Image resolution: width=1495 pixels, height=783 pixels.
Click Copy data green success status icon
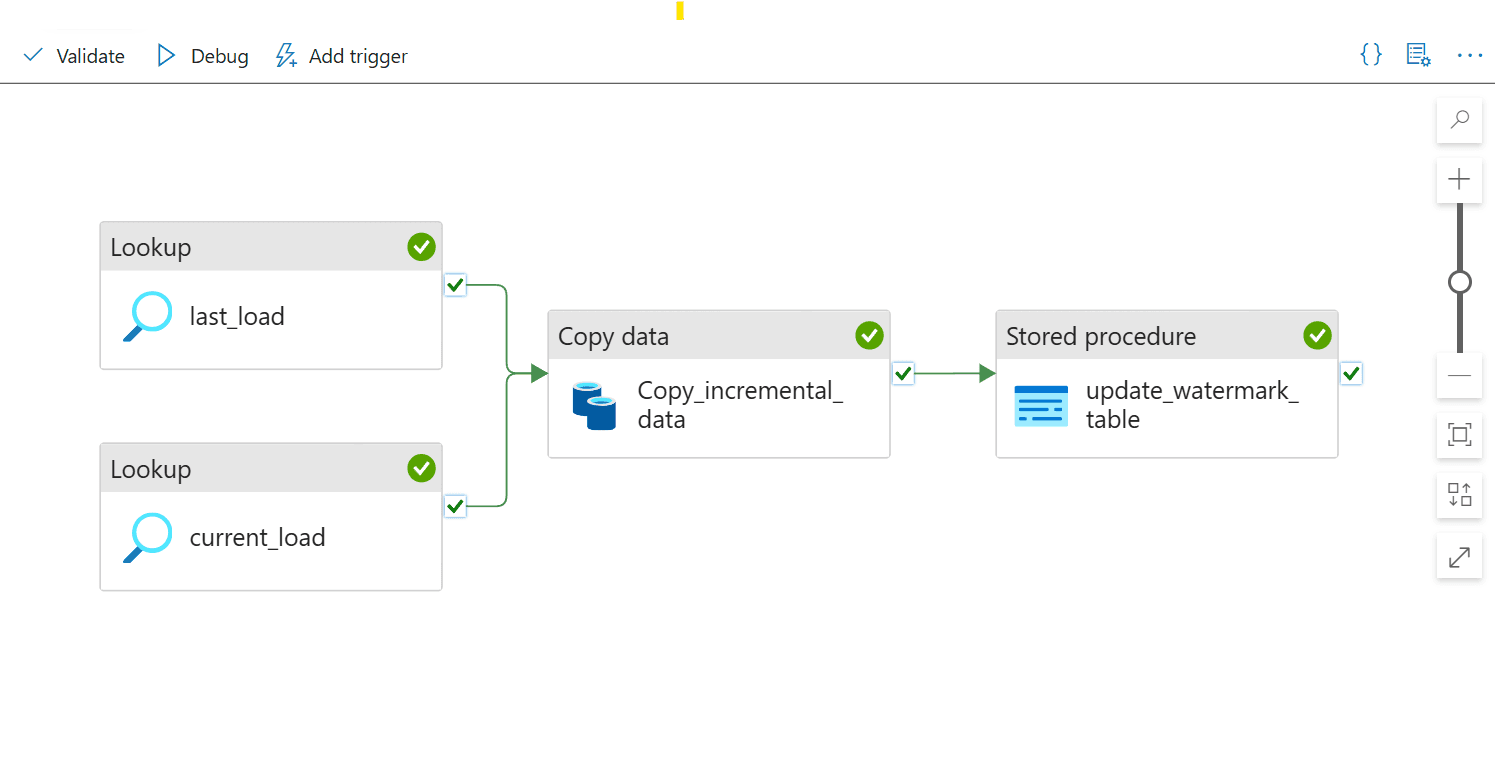(869, 335)
